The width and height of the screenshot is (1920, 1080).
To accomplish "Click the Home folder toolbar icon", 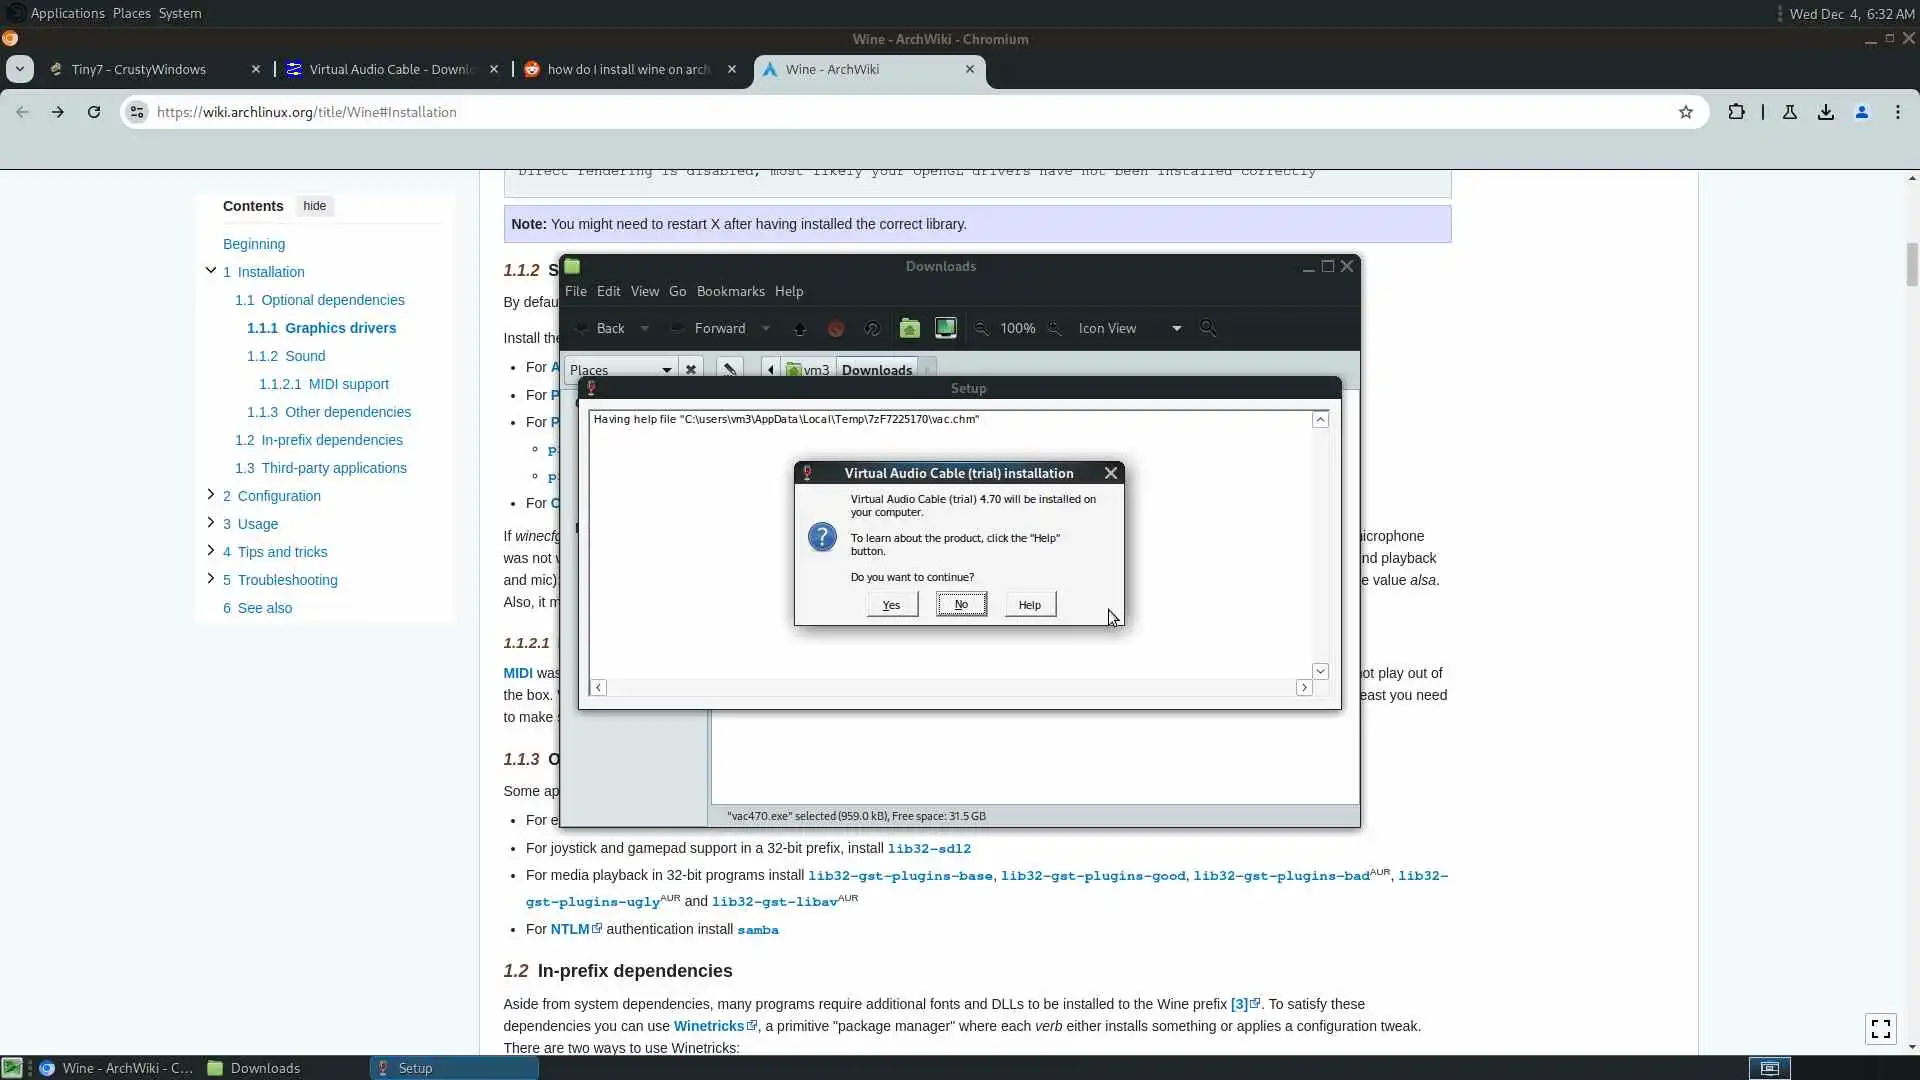I will [x=909, y=328].
